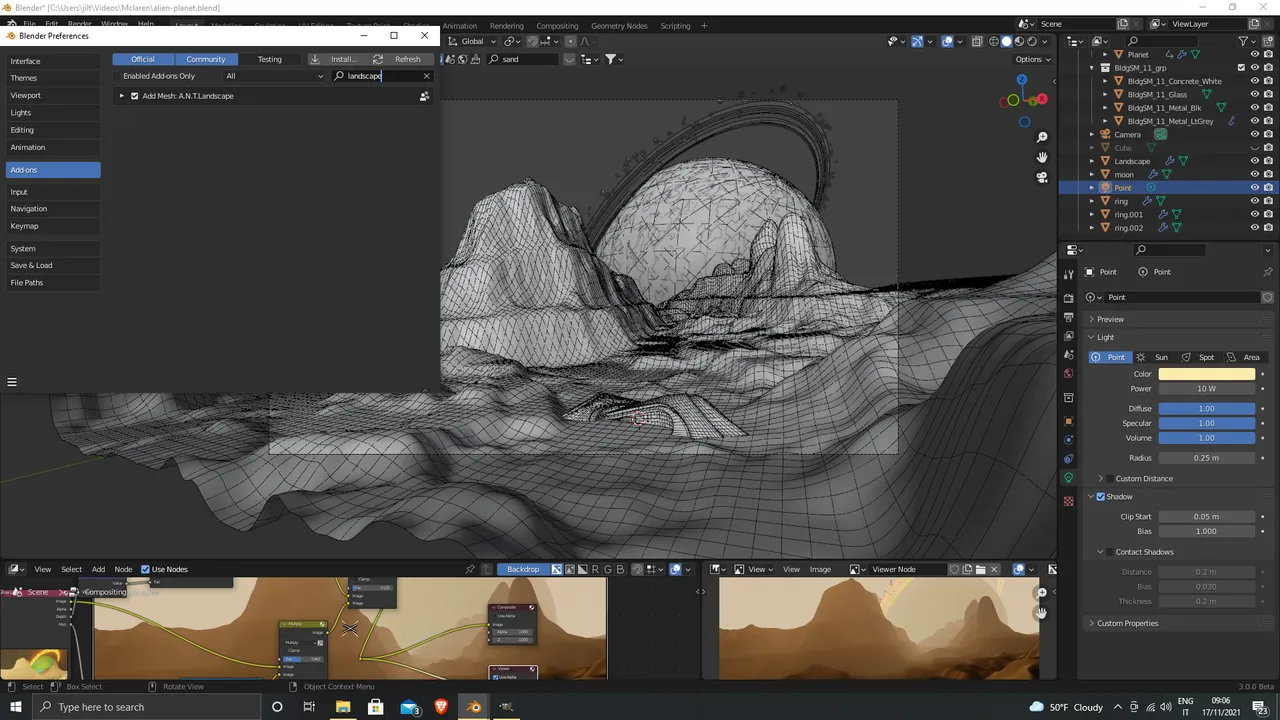This screenshot has width=1280, height=720.
Task: Expand the A.N.T.Landscape add-on details
Action: (122, 96)
